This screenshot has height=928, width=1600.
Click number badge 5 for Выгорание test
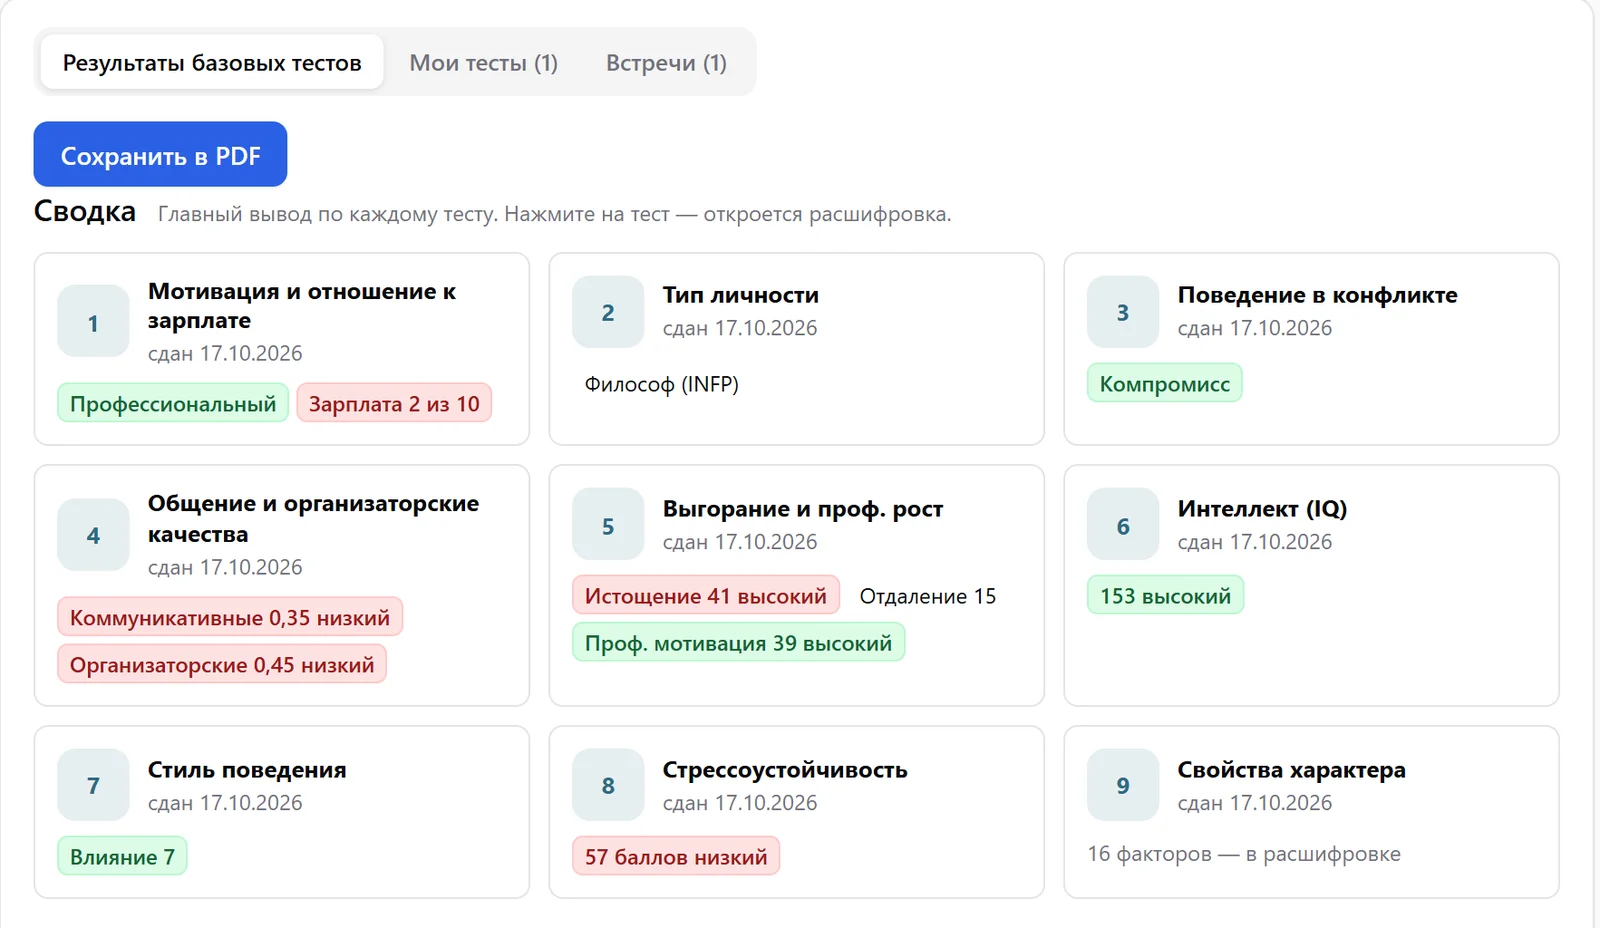tap(608, 525)
